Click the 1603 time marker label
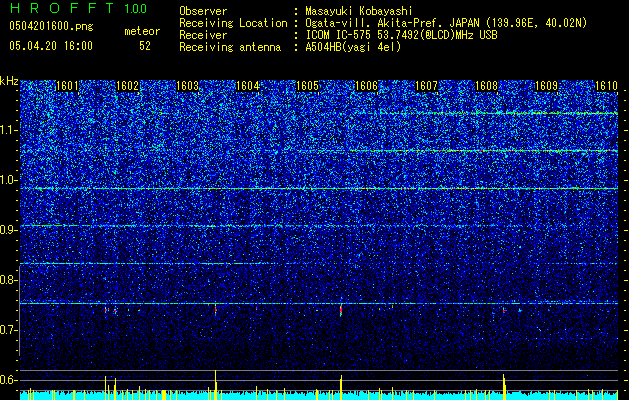 tap(187, 86)
